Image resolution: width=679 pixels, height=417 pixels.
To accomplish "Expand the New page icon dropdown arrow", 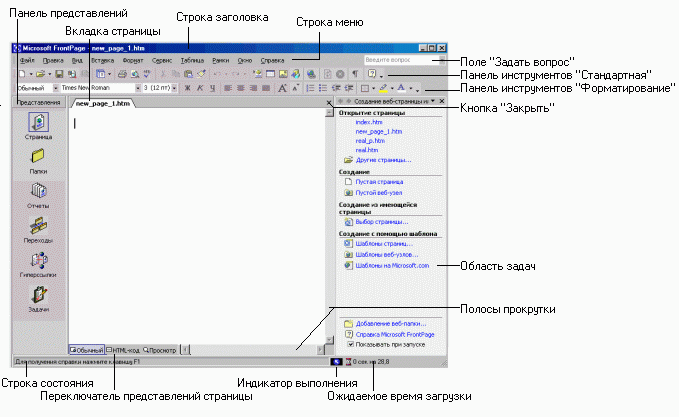I will point(31,74).
